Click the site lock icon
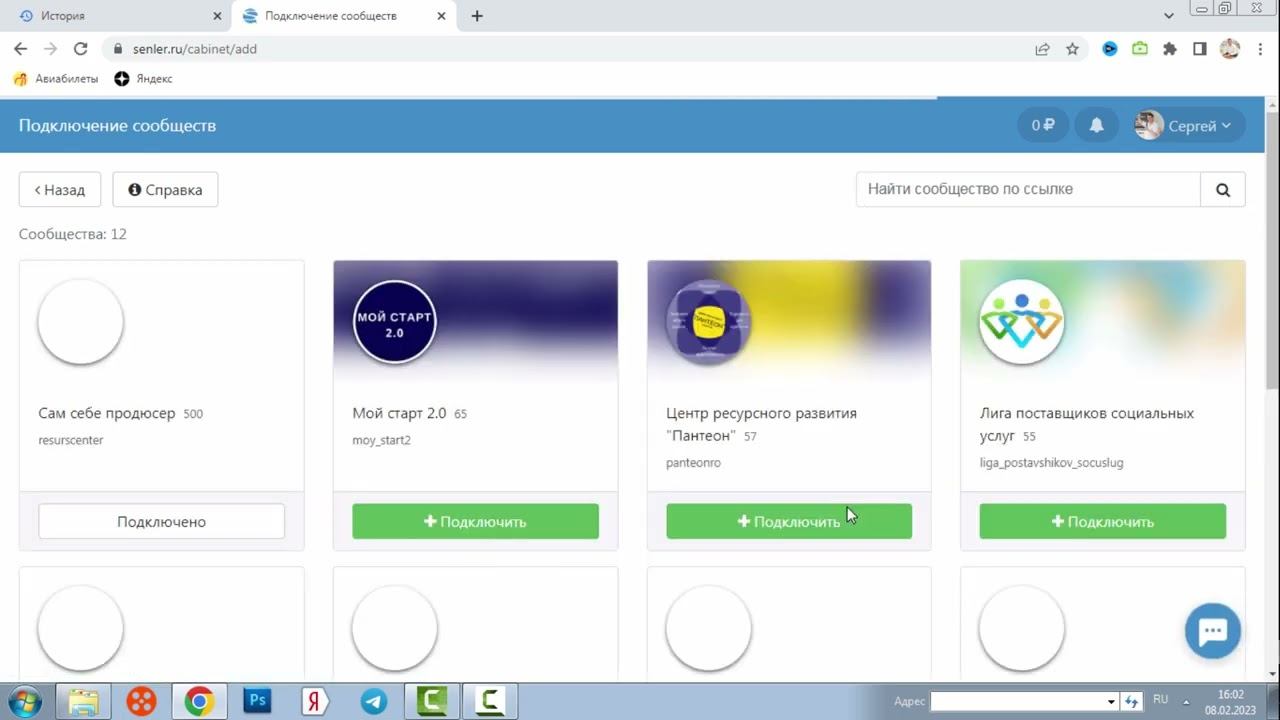 coord(118,48)
